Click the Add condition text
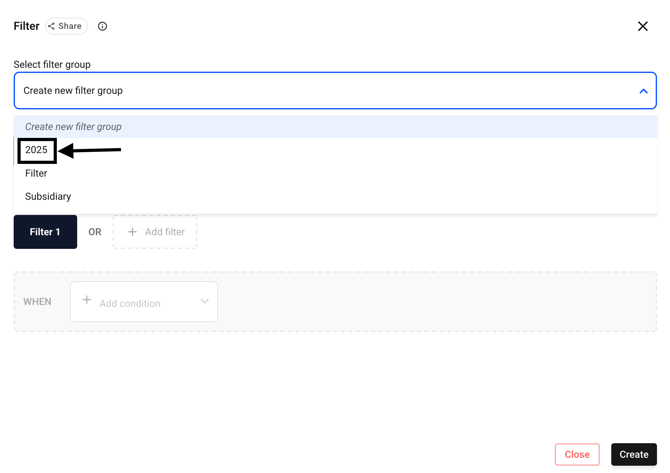The width and height of the screenshot is (670, 473). (x=130, y=303)
